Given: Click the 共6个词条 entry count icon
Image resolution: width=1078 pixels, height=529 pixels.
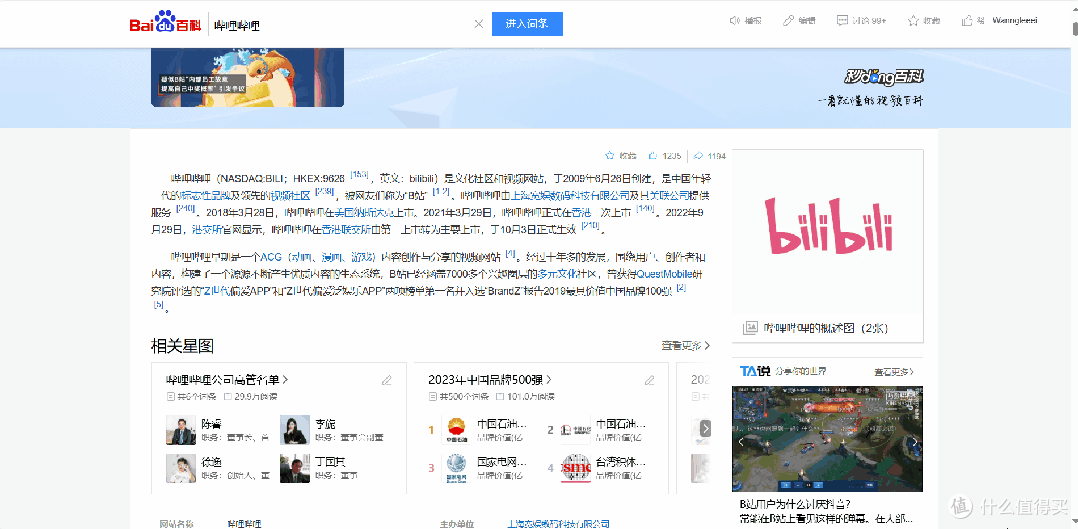Looking at the screenshot, I should [170, 397].
